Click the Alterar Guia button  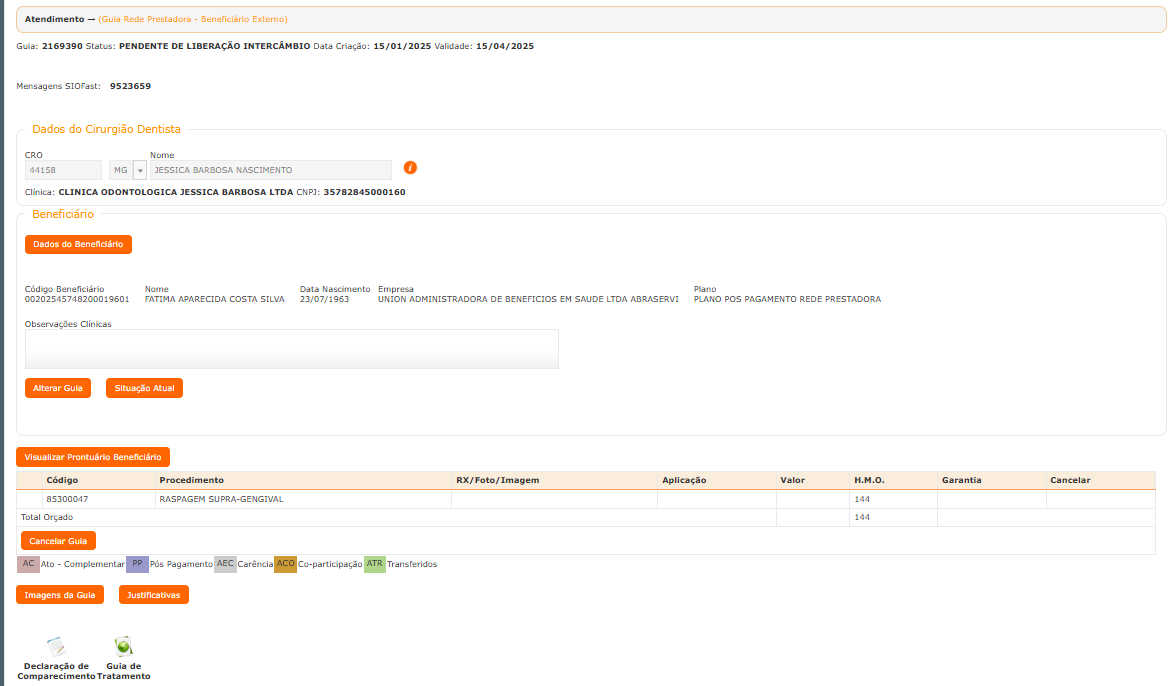(x=58, y=388)
